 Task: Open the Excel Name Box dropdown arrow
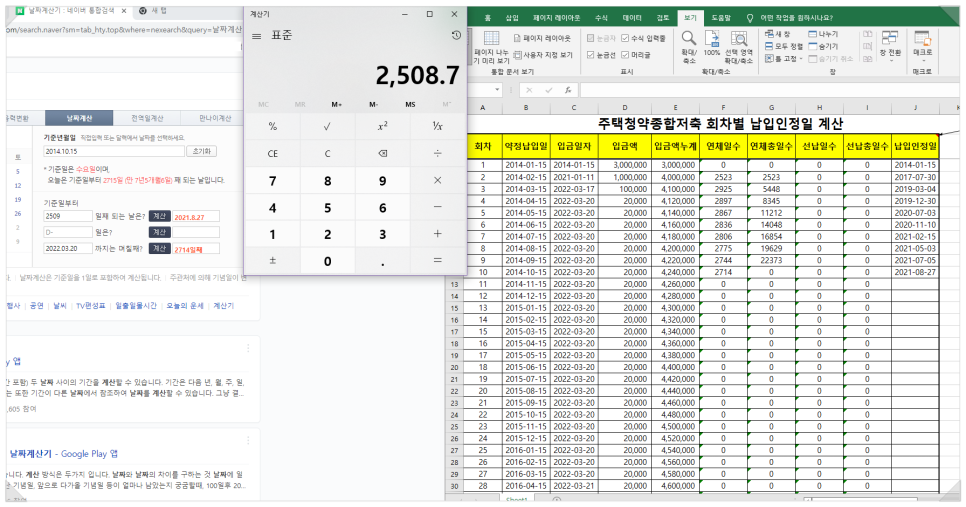pyautogui.click(x=498, y=90)
